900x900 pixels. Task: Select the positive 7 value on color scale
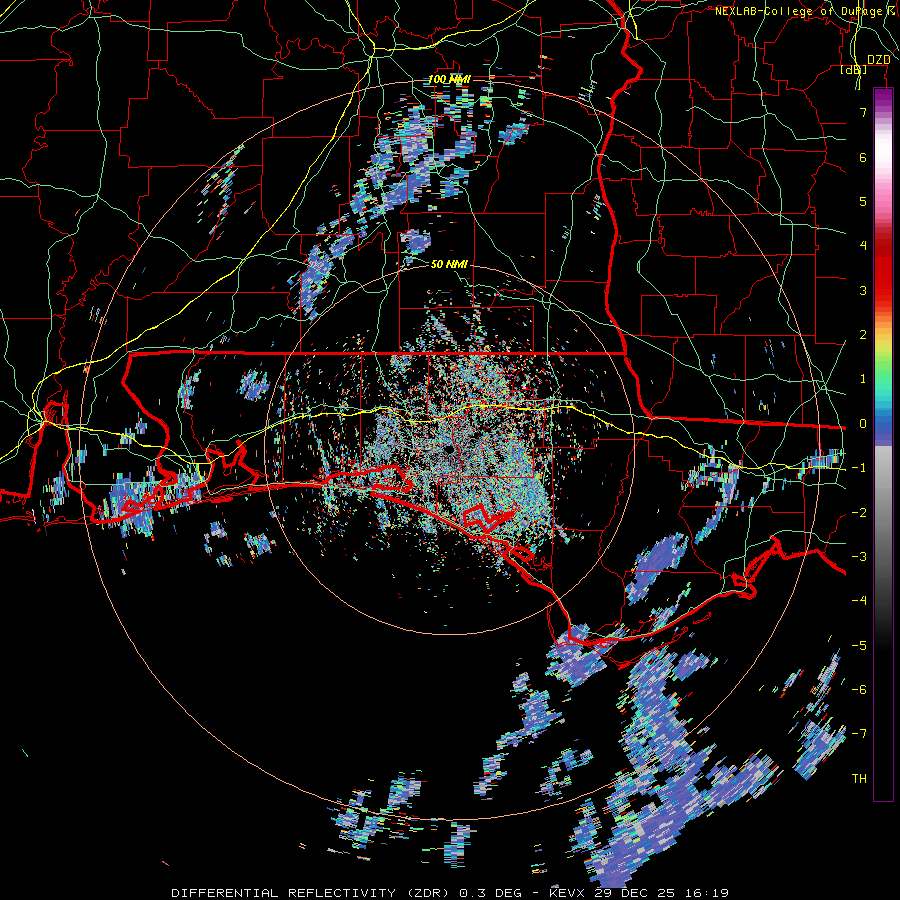point(863,112)
